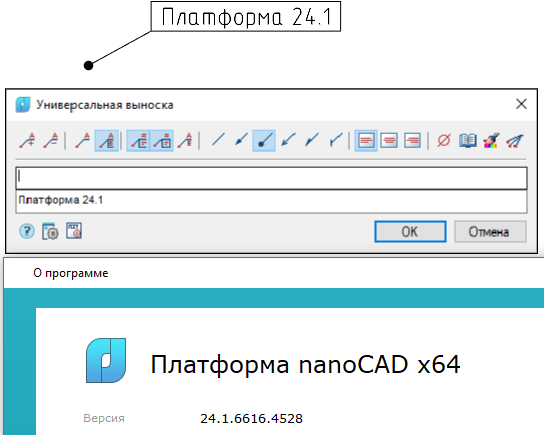
Task: Select the plain line leader end style
Action: click(218, 140)
